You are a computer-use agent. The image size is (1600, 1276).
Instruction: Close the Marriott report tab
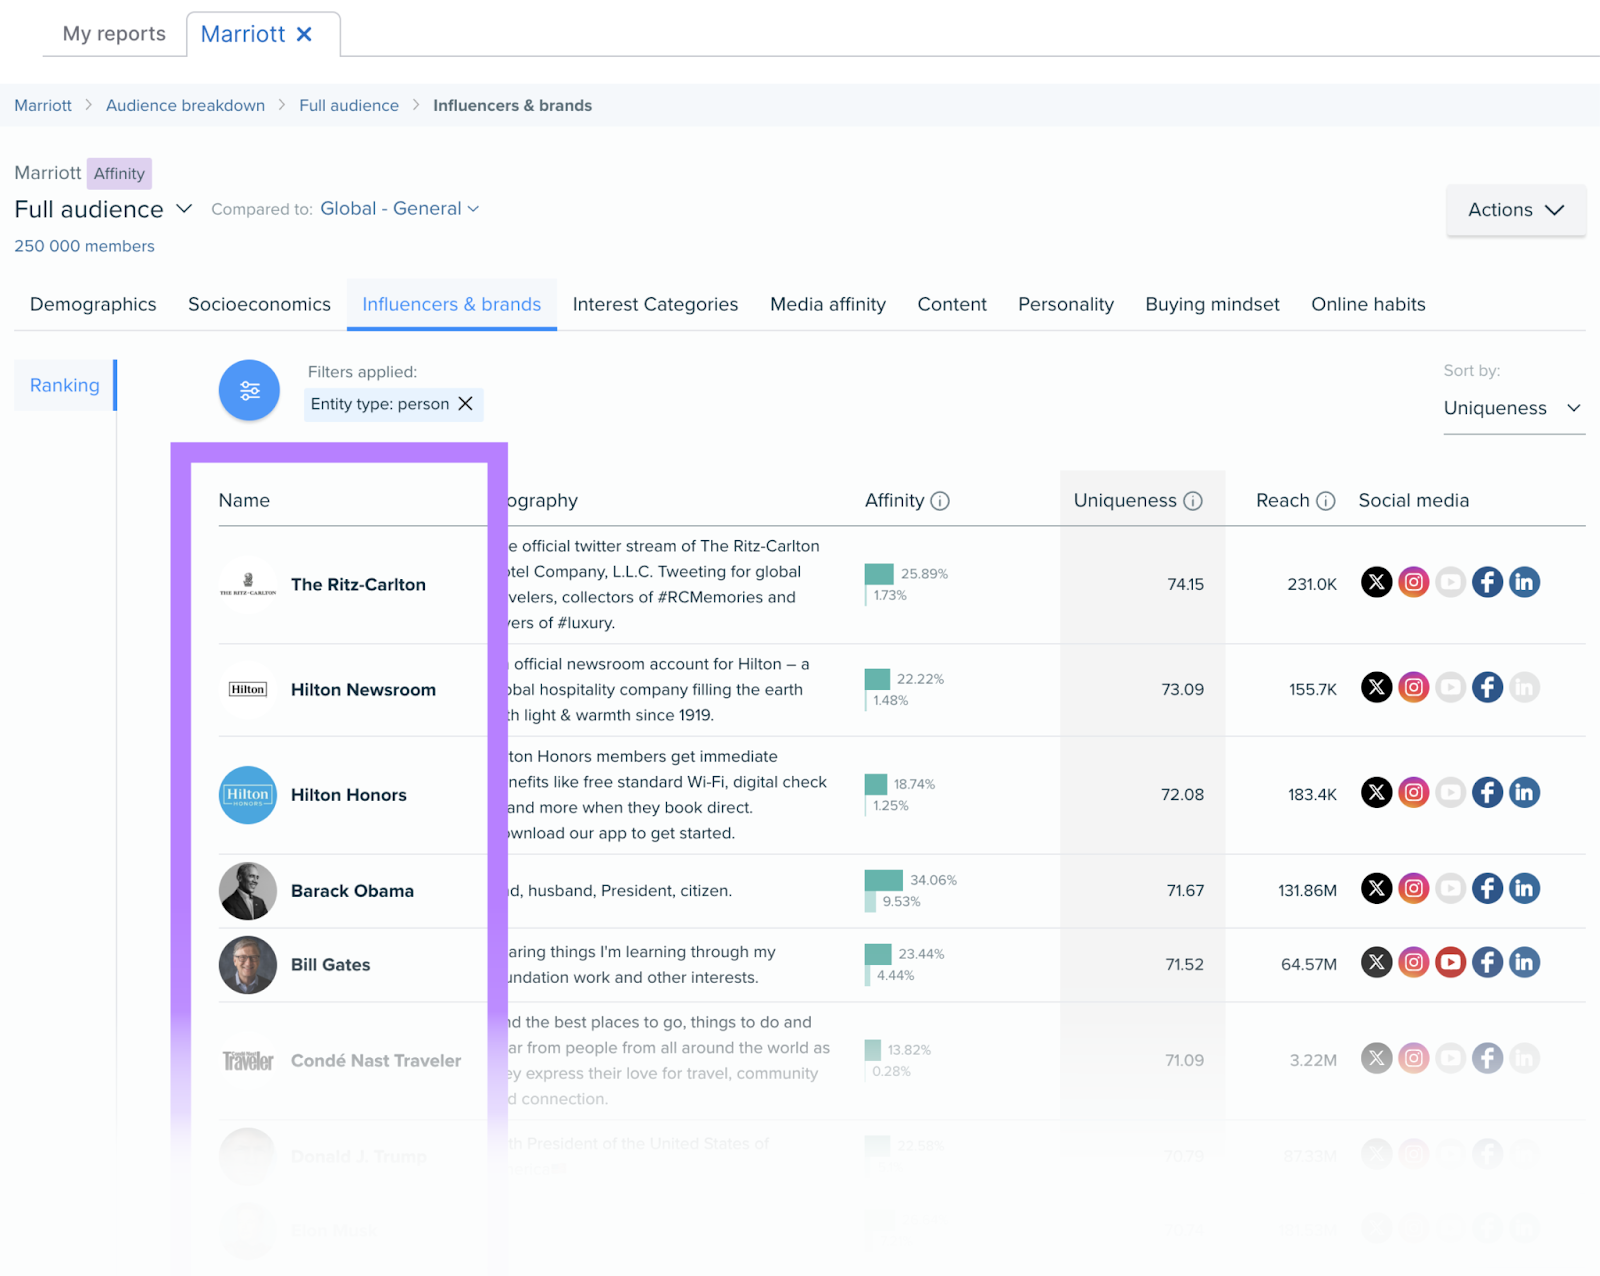(305, 34)
